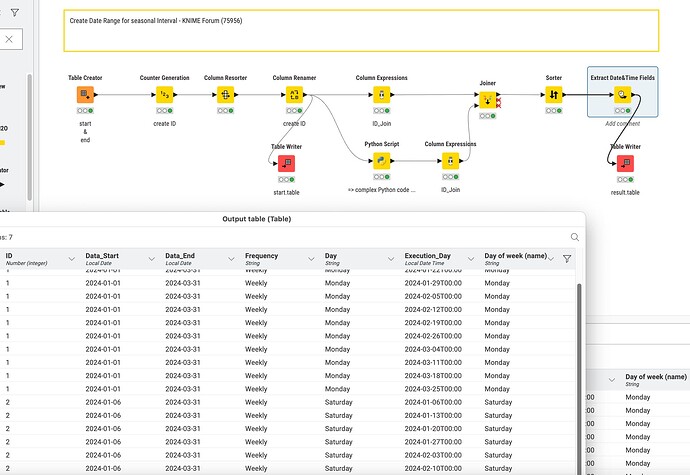Viewport: 690px width, 475px height.
Task: Select the Python Script node
Action: (382, 161)
